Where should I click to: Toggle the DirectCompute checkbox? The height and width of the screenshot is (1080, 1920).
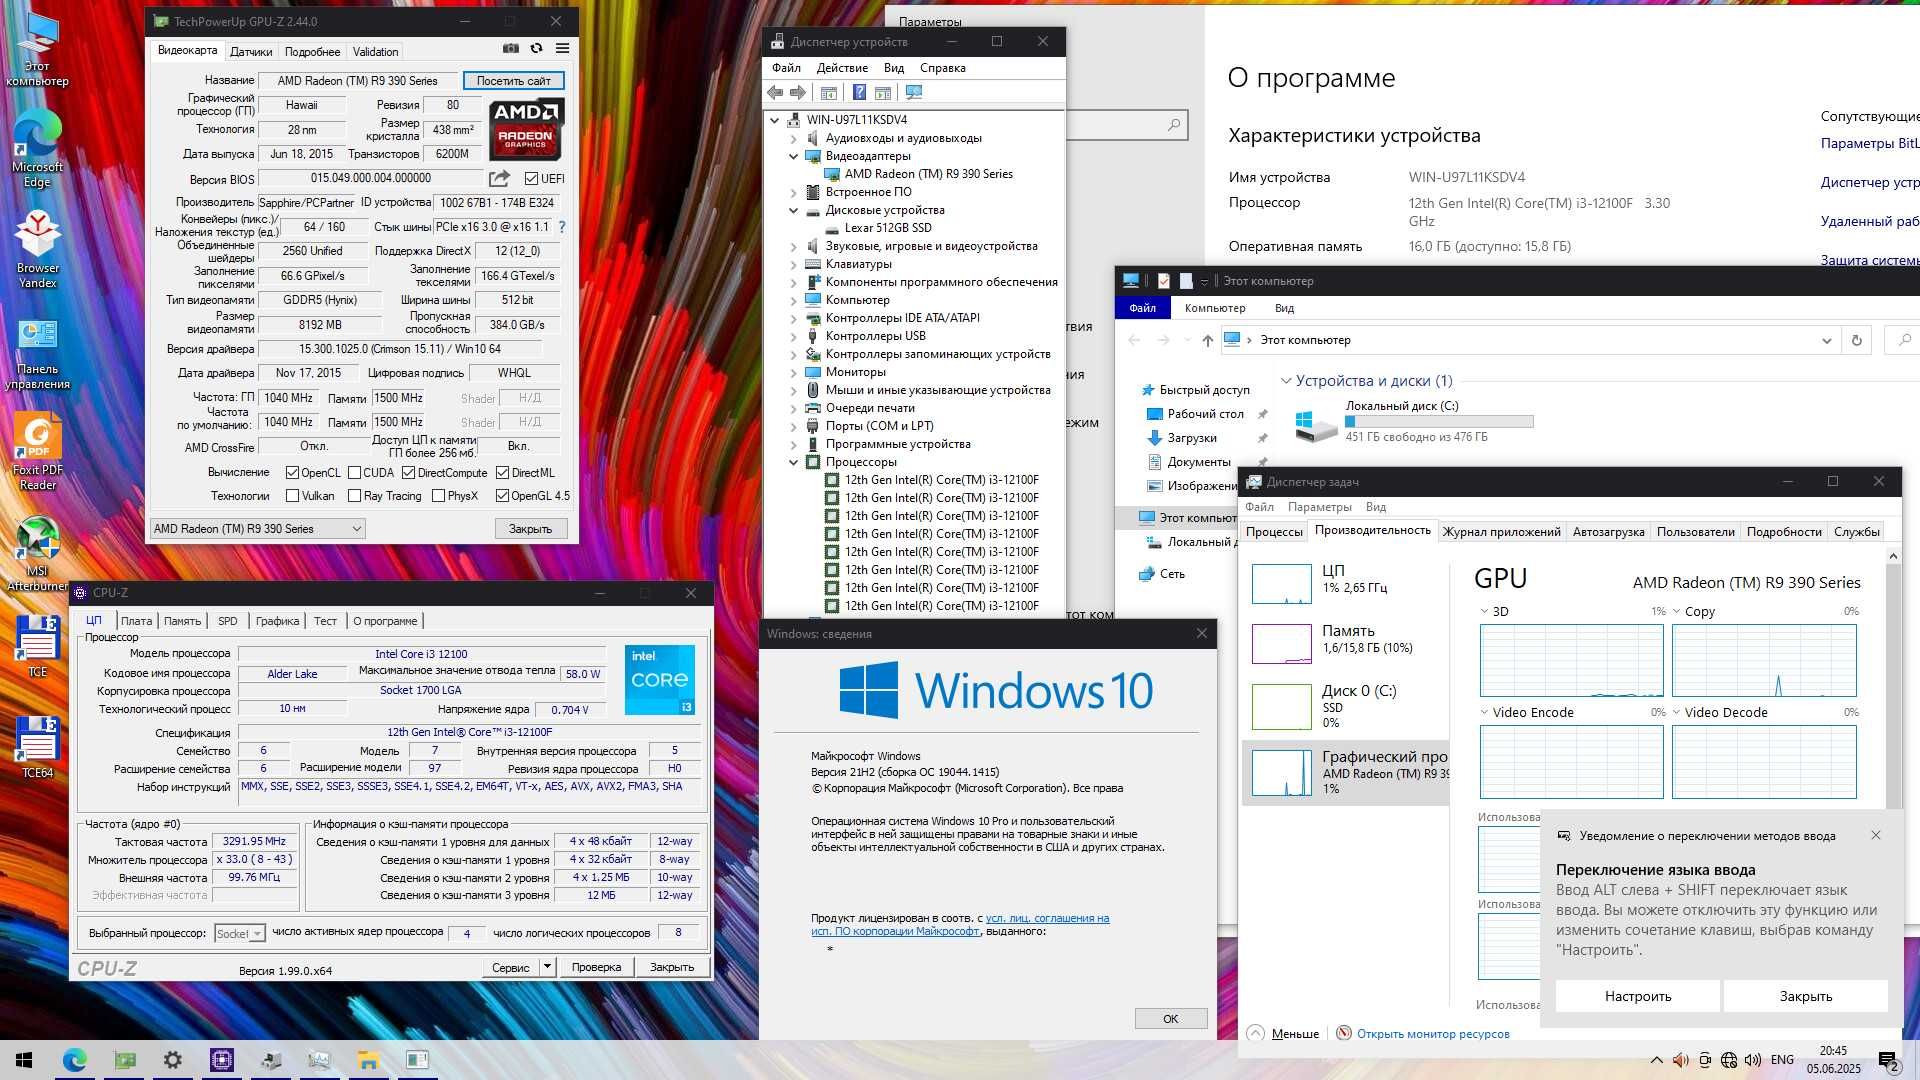point(408,473)
